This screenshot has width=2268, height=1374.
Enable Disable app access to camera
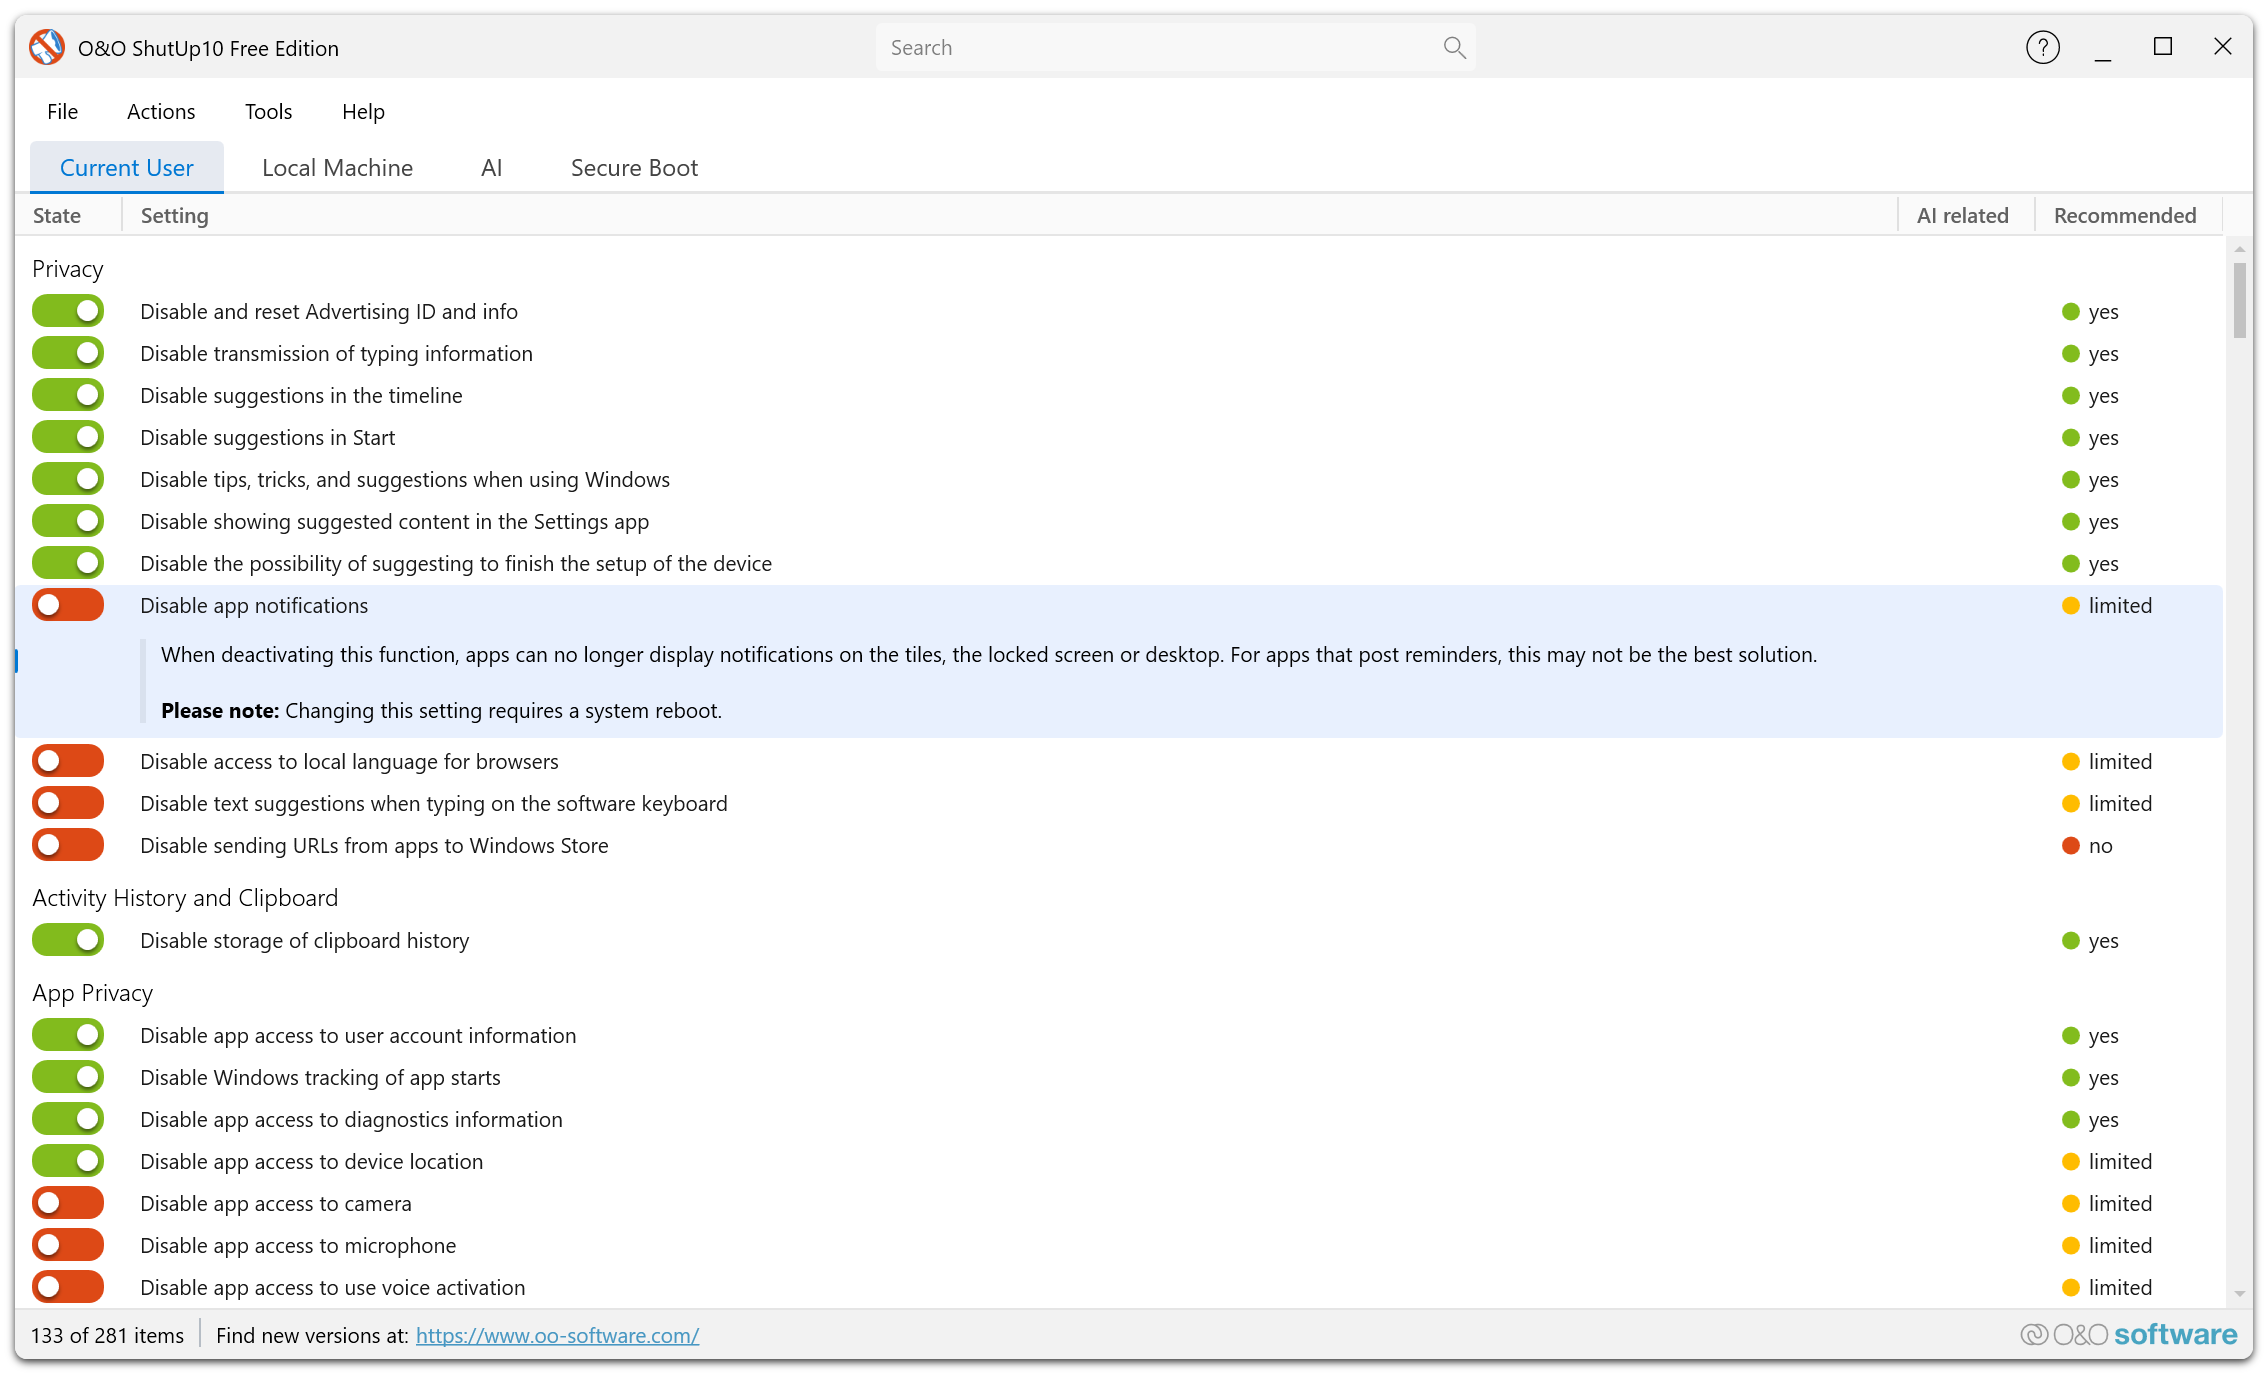[x=68, y=1203]
